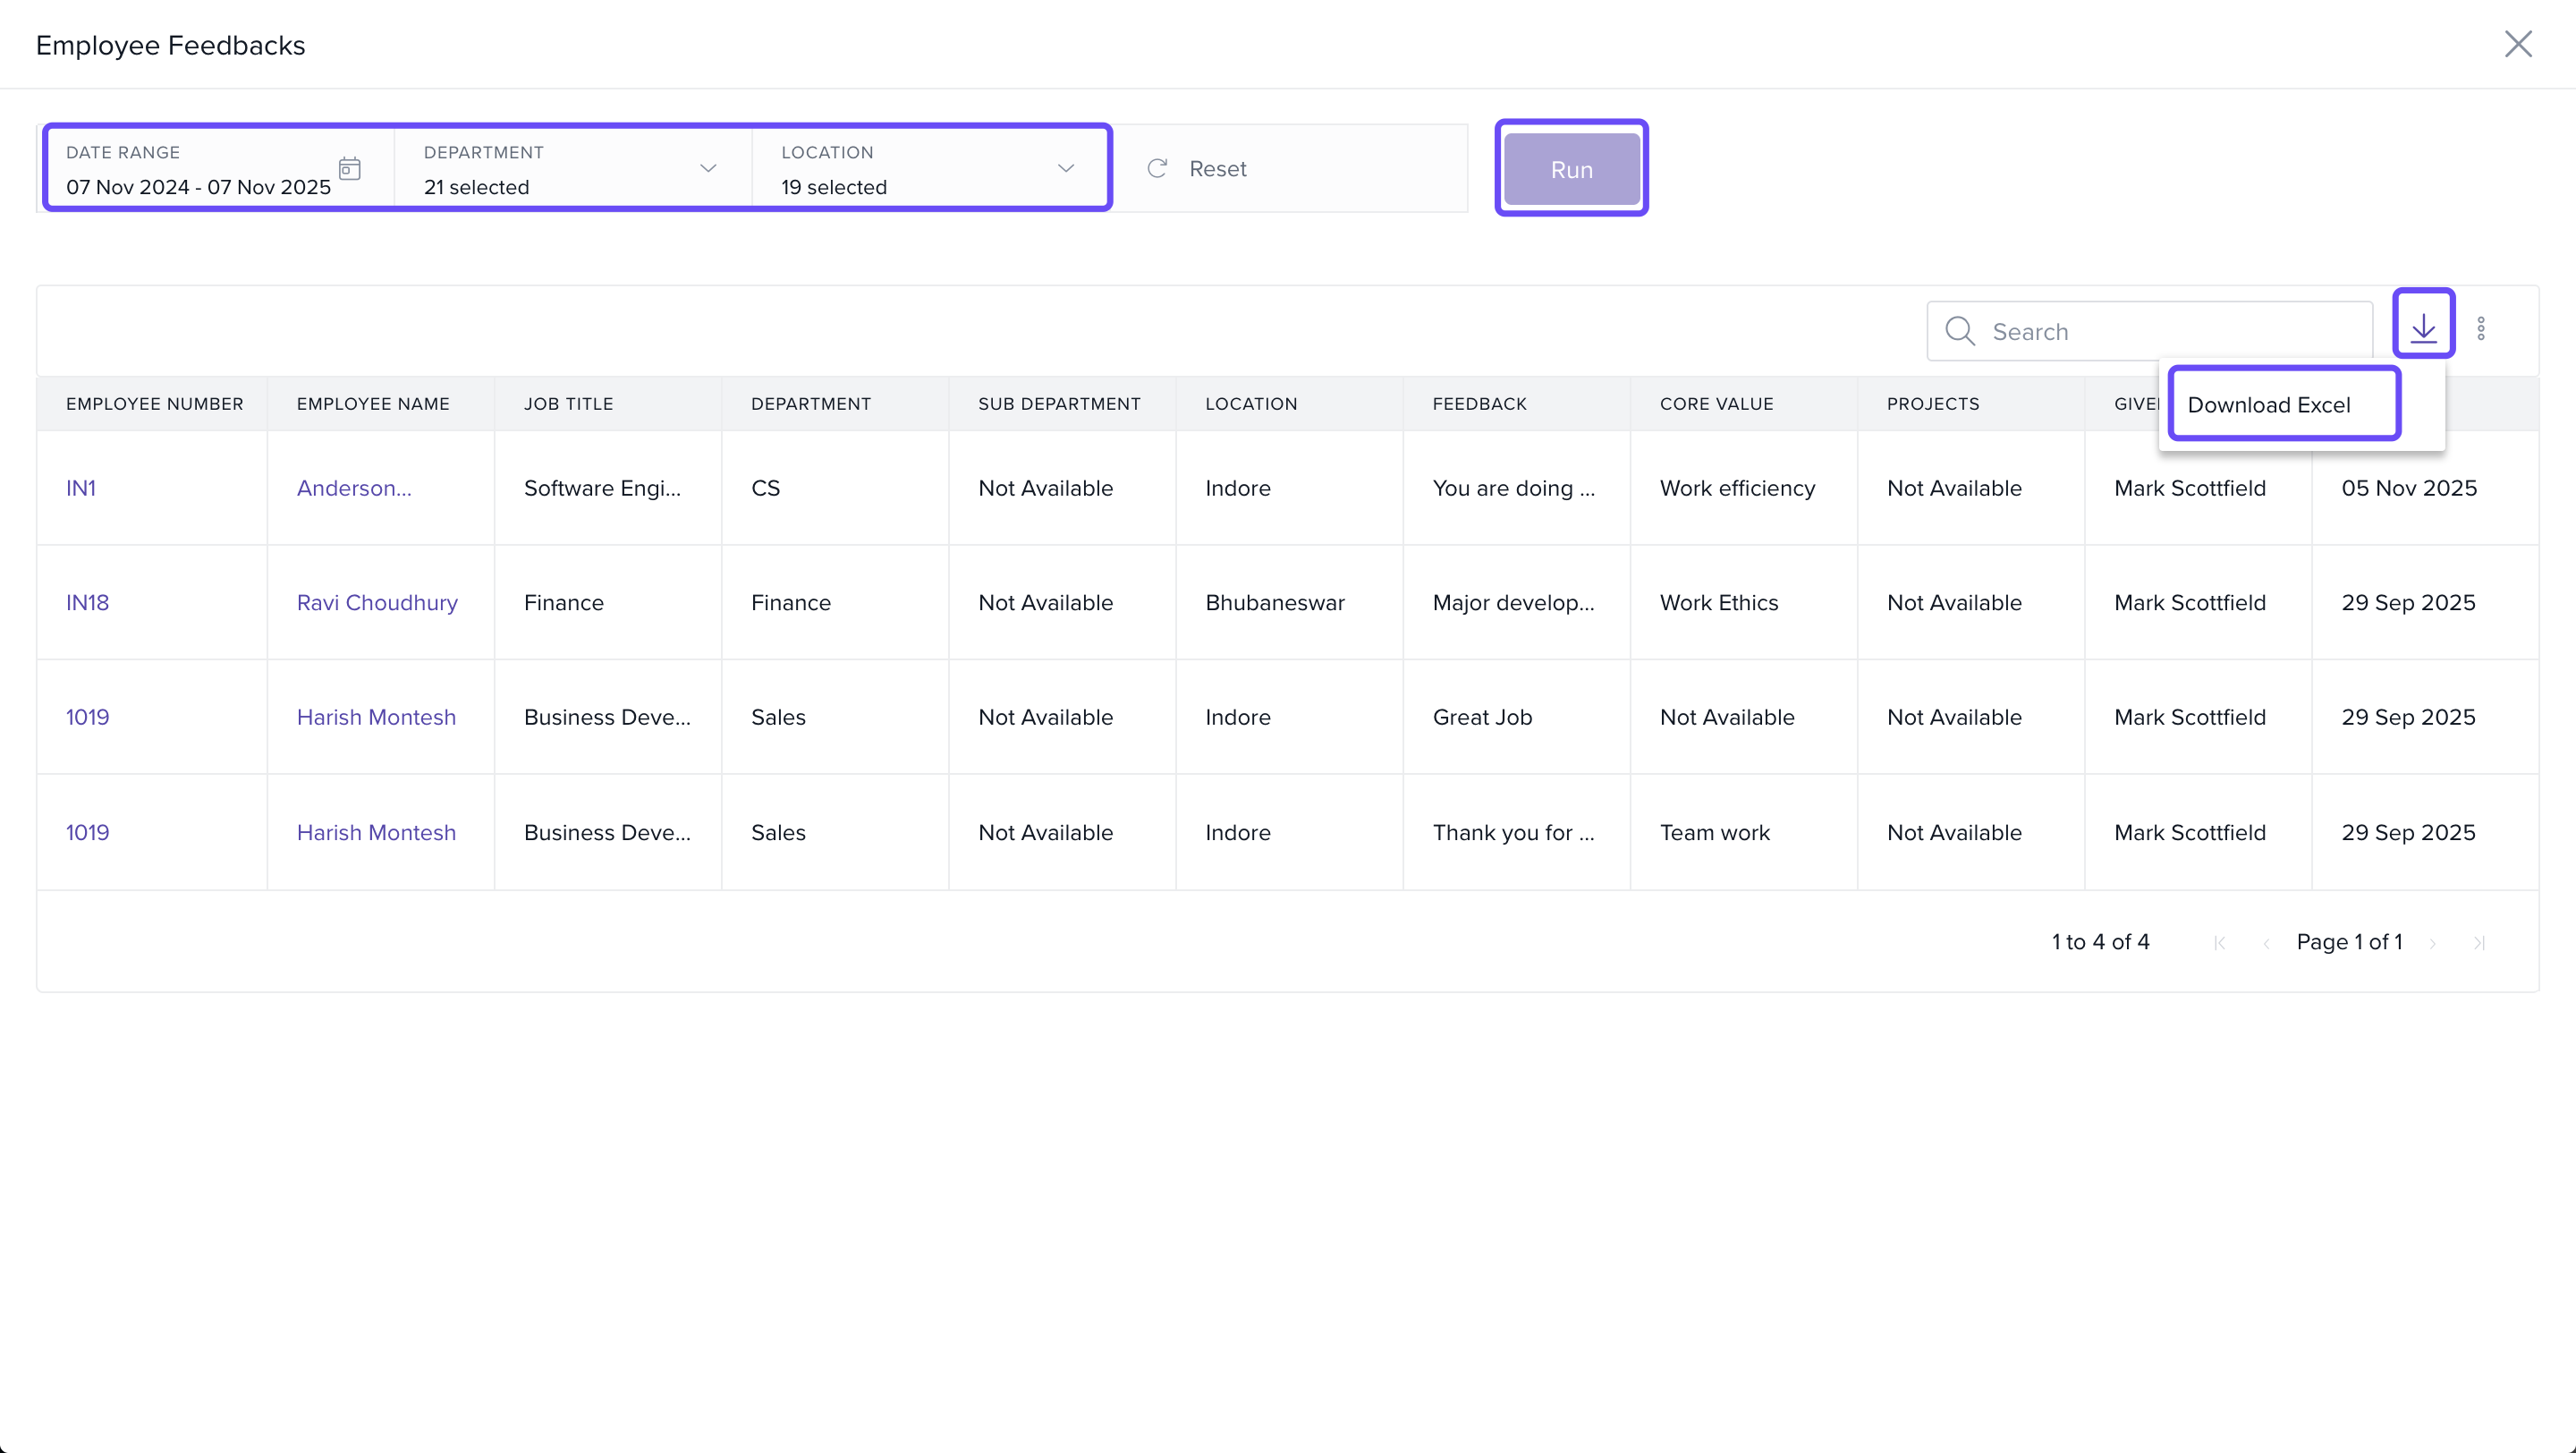Sort by the Core Value column header
This screenshot has width=2576, height=1453.
1716,404
